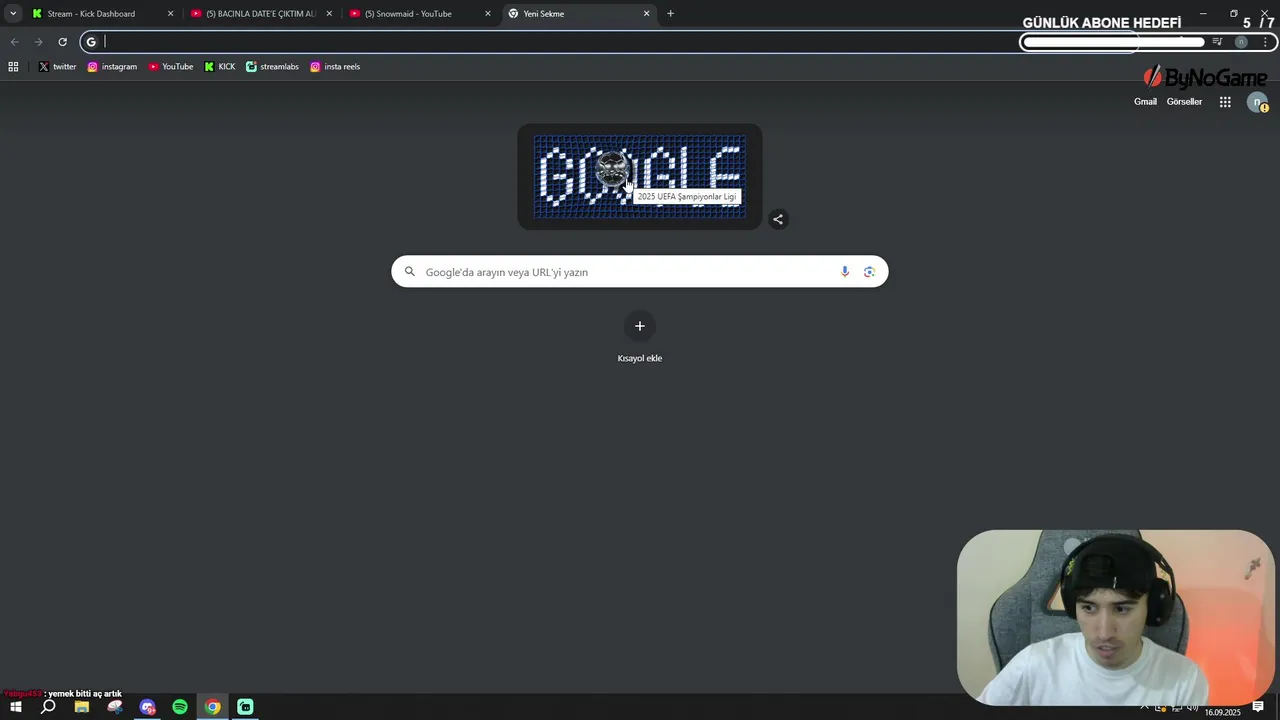Open the Chrome three-dot menu
Image resolution: width=1280 pixels, height=720 pixels.
click(1265, 42)
